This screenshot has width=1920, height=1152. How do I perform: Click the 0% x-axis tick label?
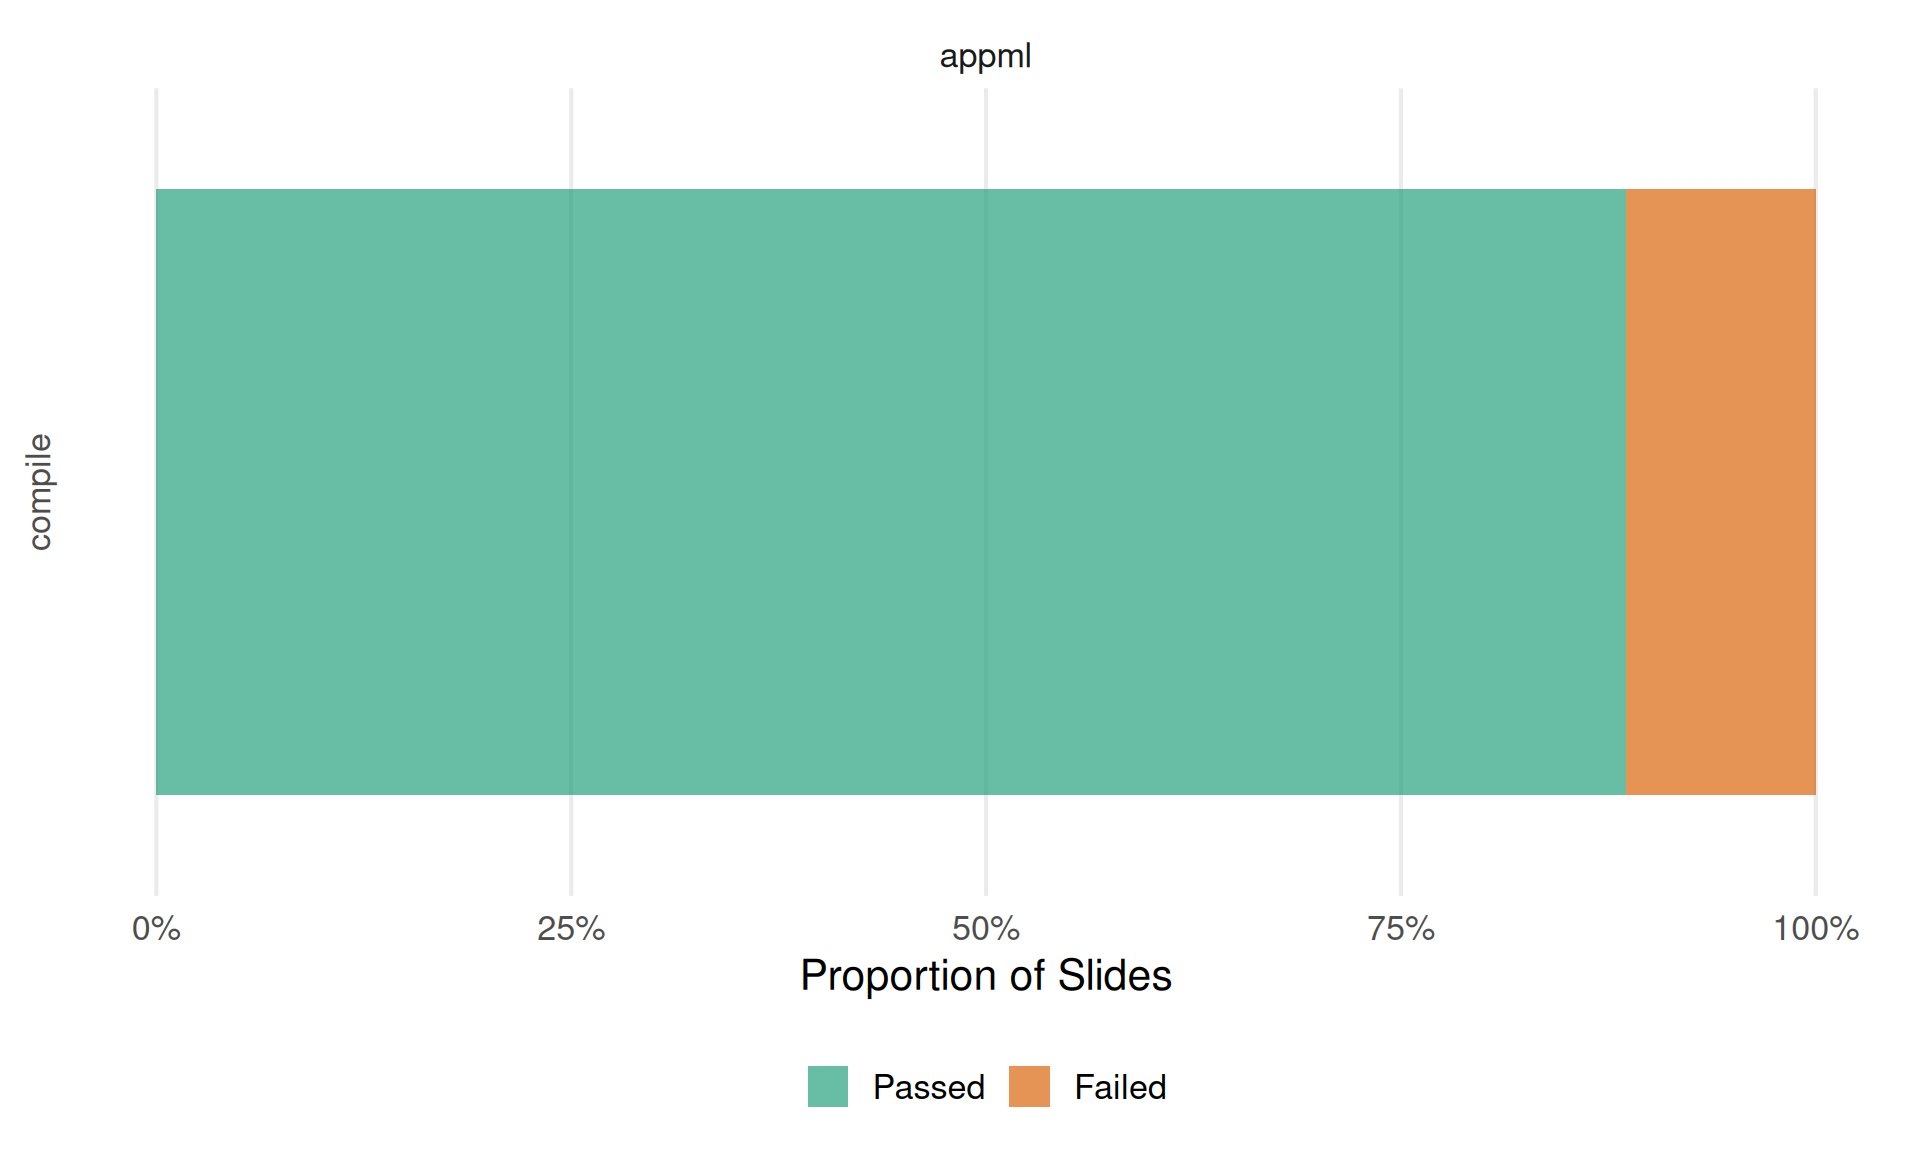pyautogui.click(x=156, y=929)
